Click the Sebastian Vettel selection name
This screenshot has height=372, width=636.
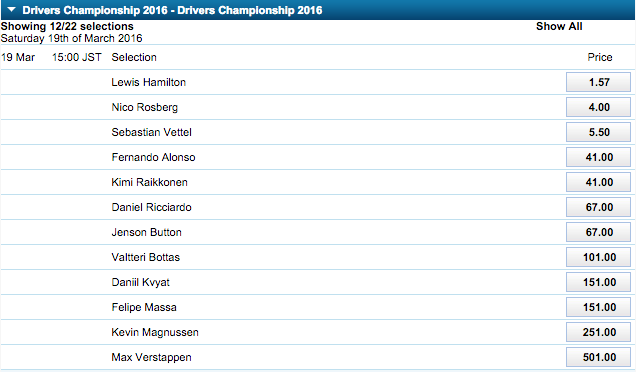pos(151,132)
